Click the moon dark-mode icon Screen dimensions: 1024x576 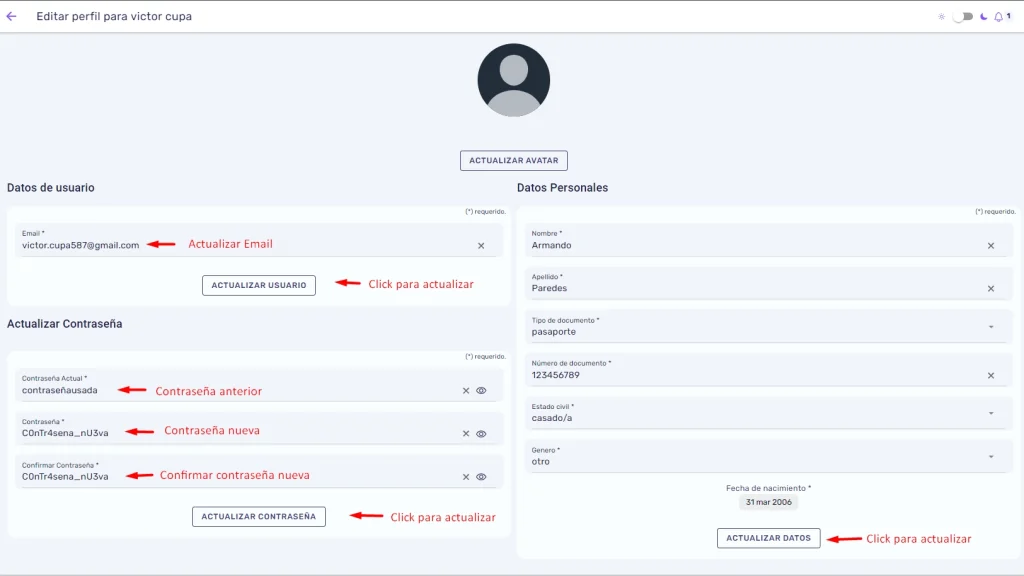click(x=984, y=17)
